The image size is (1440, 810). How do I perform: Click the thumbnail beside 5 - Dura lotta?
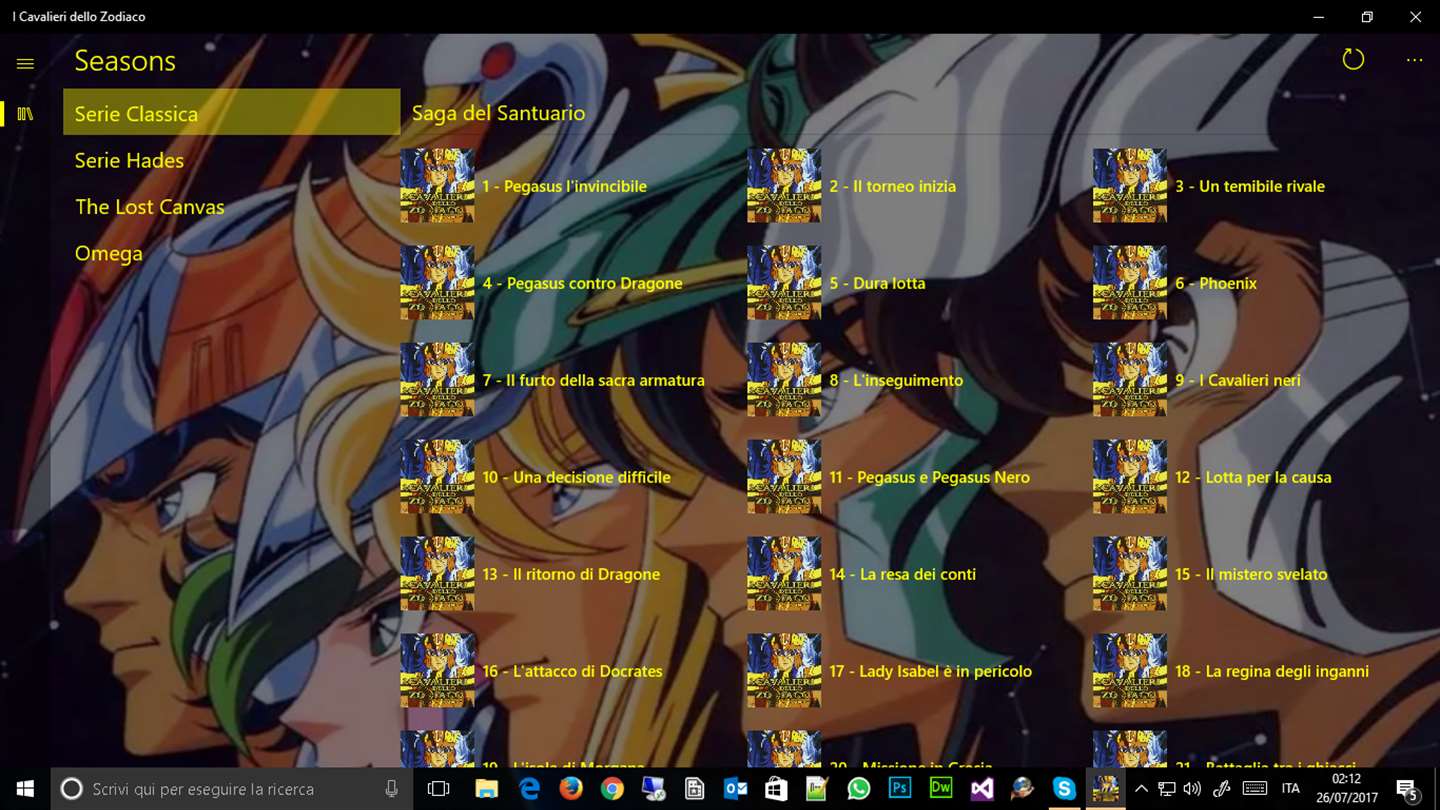(x=784, y=283)
